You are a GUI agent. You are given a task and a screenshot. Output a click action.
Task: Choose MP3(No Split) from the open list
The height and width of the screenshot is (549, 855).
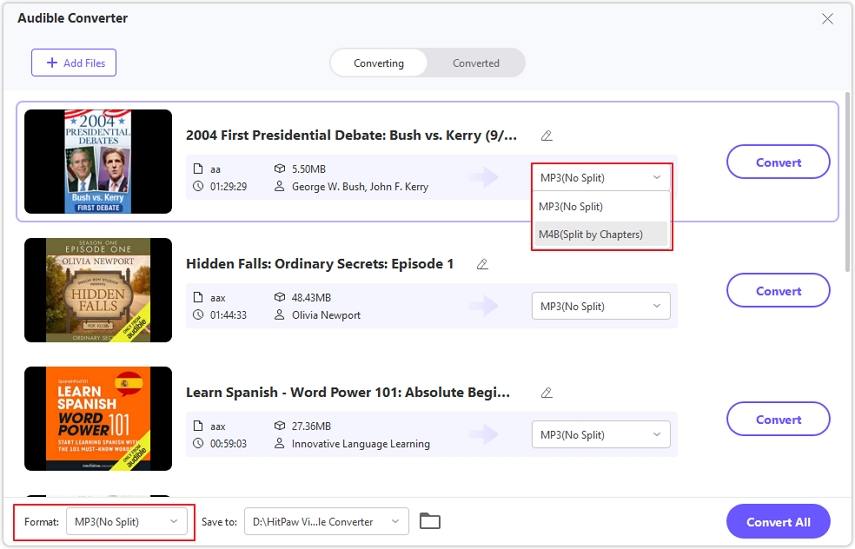[x=601, y=207]
